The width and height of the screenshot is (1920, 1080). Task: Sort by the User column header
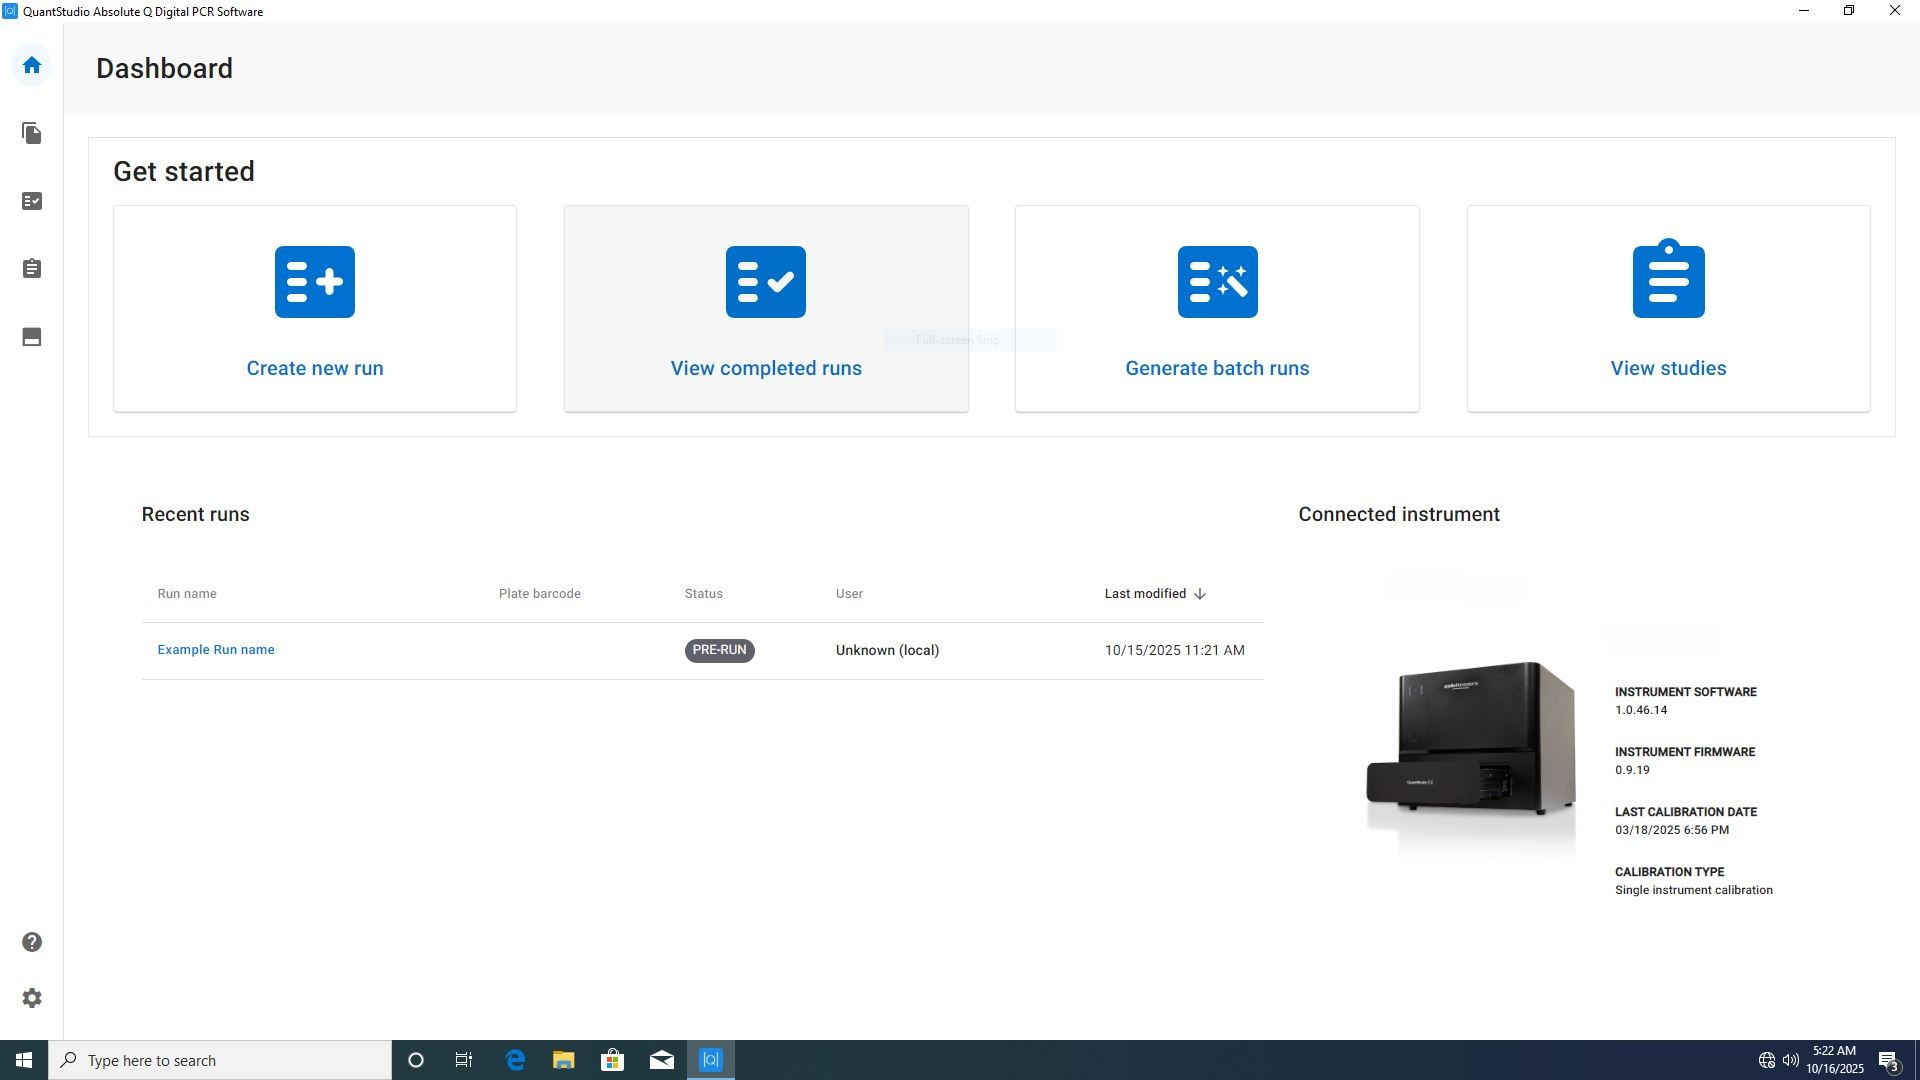[849, 594]
